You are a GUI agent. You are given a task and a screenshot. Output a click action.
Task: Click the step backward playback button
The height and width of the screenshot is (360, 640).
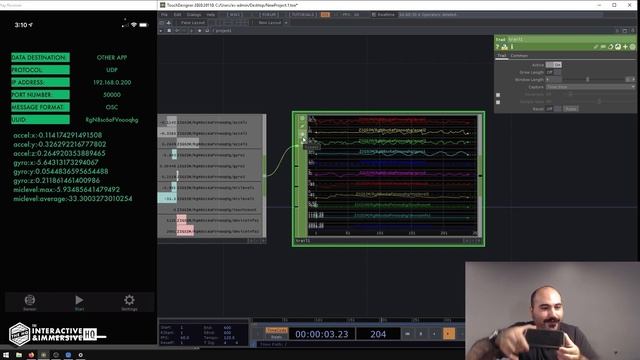[x=434, y=334]
